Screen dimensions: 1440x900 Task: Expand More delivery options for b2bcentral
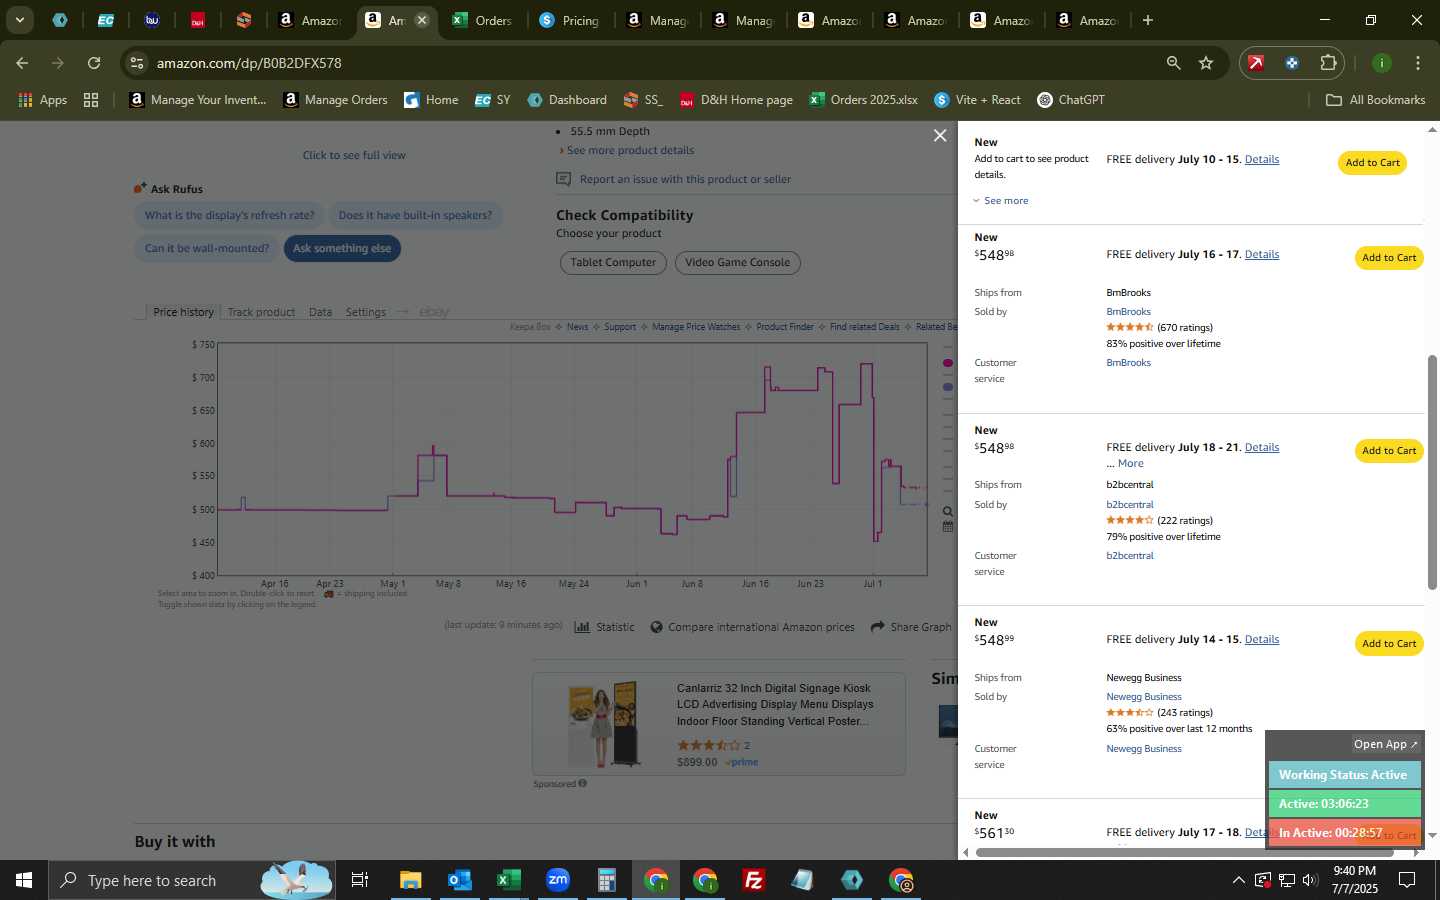click(1130, 464)
